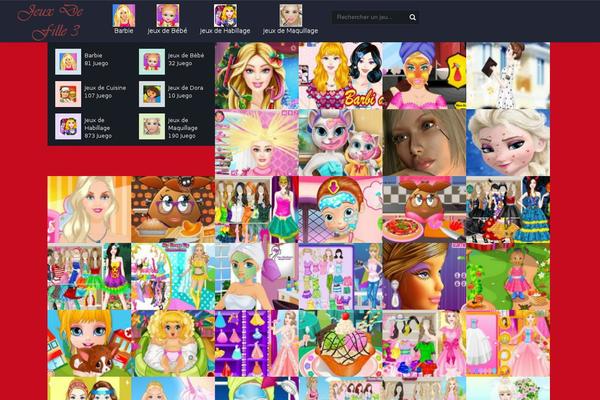
Task: Open the purple wardrobe with pink gown thumbnail
Action: pyautogui.click(x=257, y=344)
